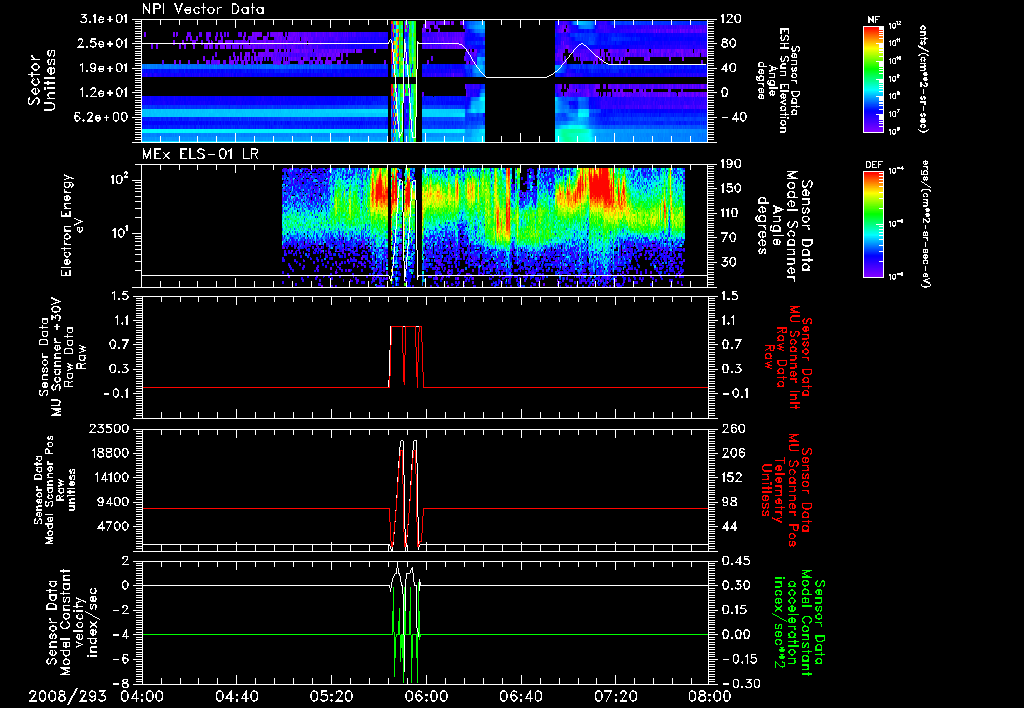The height and width of the screenshot is (708, 1024).
Task: Click the green "Model Constant acceleration" label
Action: pos(798,622)
